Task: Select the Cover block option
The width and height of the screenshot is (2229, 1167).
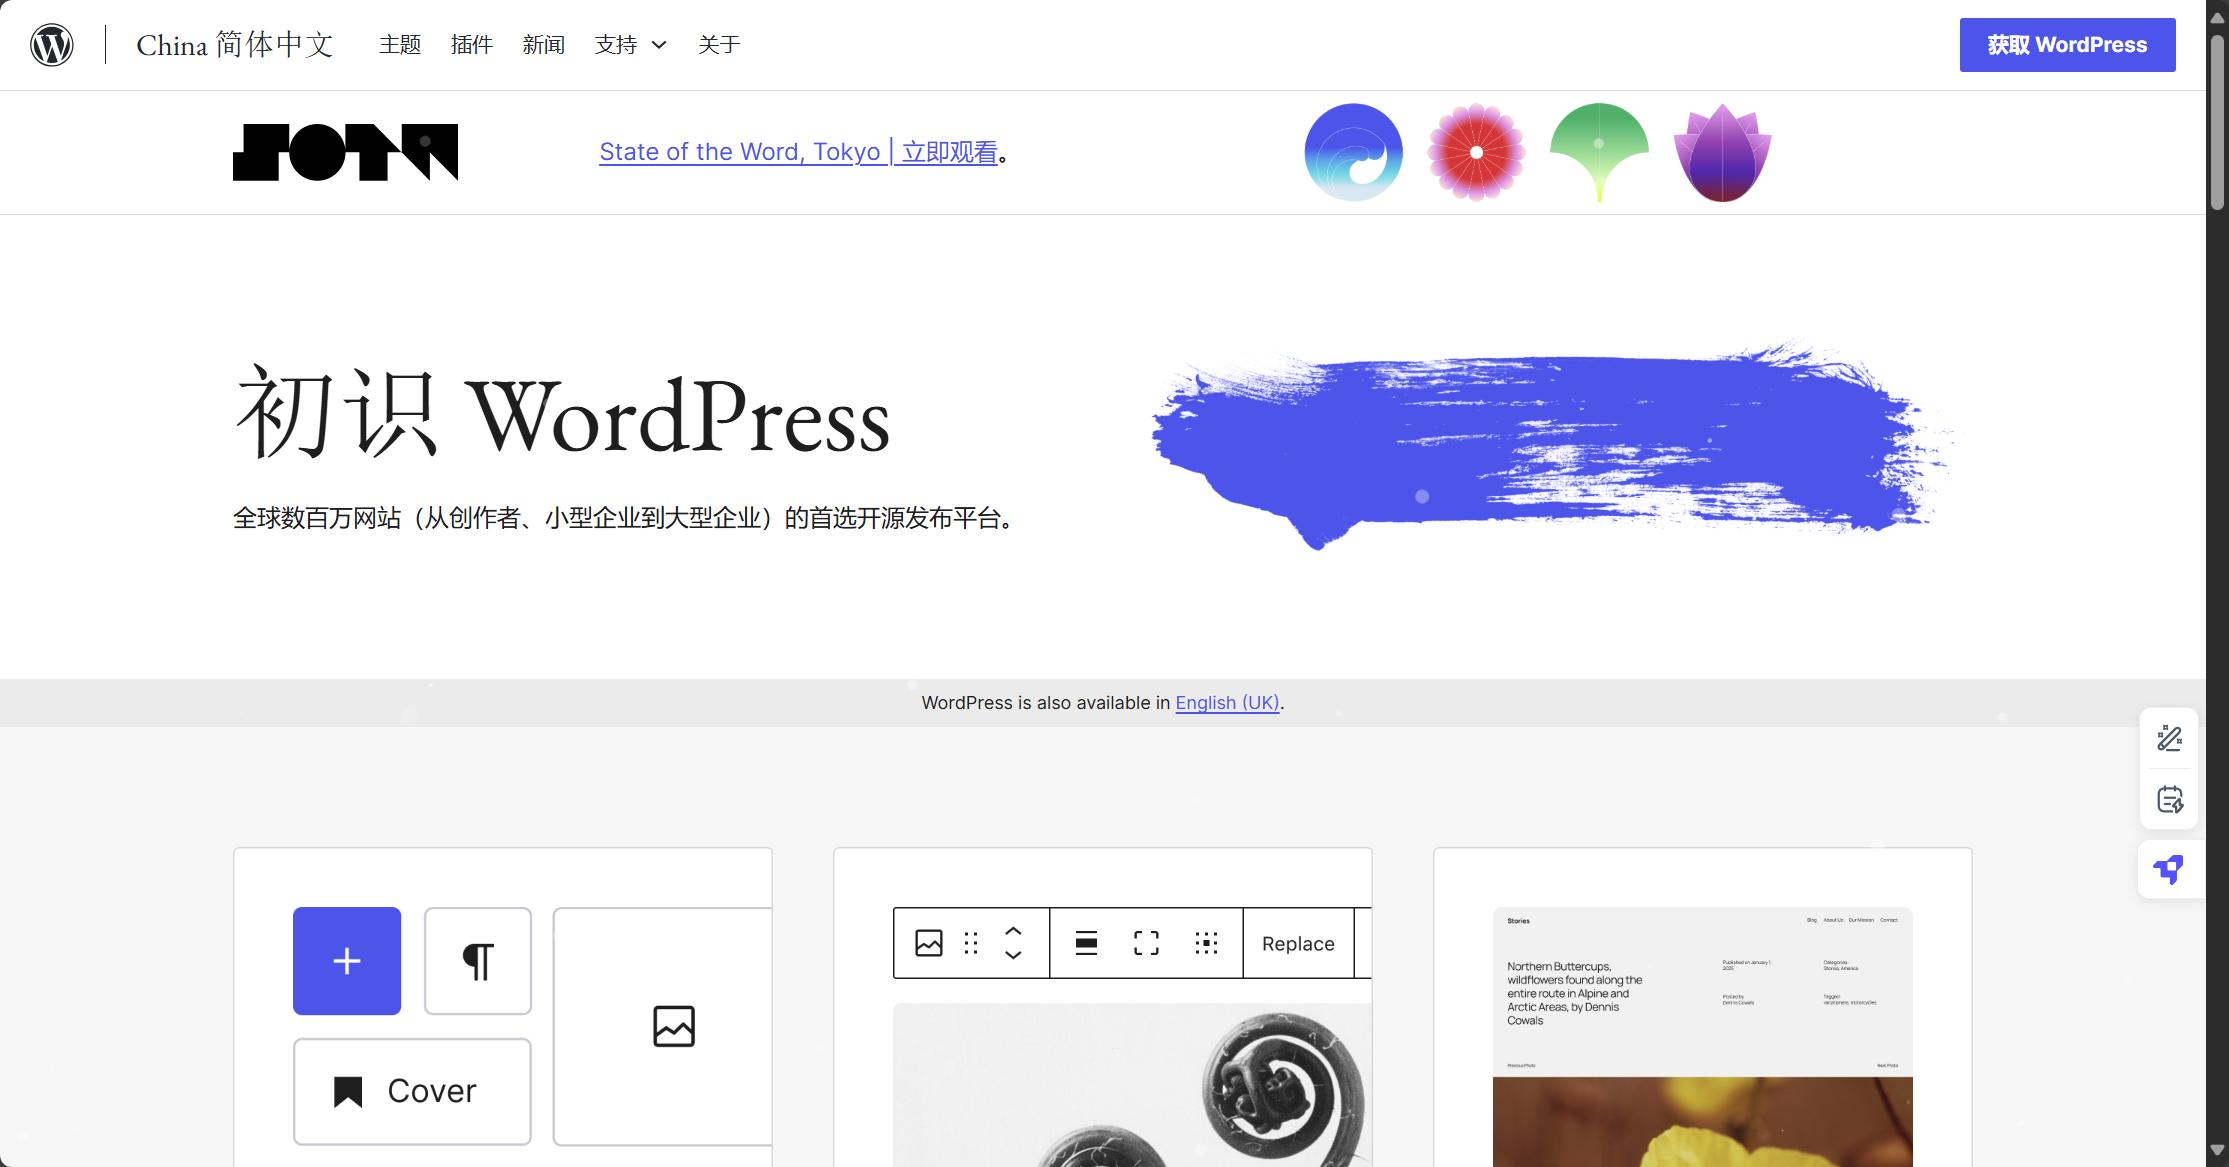Action: 411,1090
